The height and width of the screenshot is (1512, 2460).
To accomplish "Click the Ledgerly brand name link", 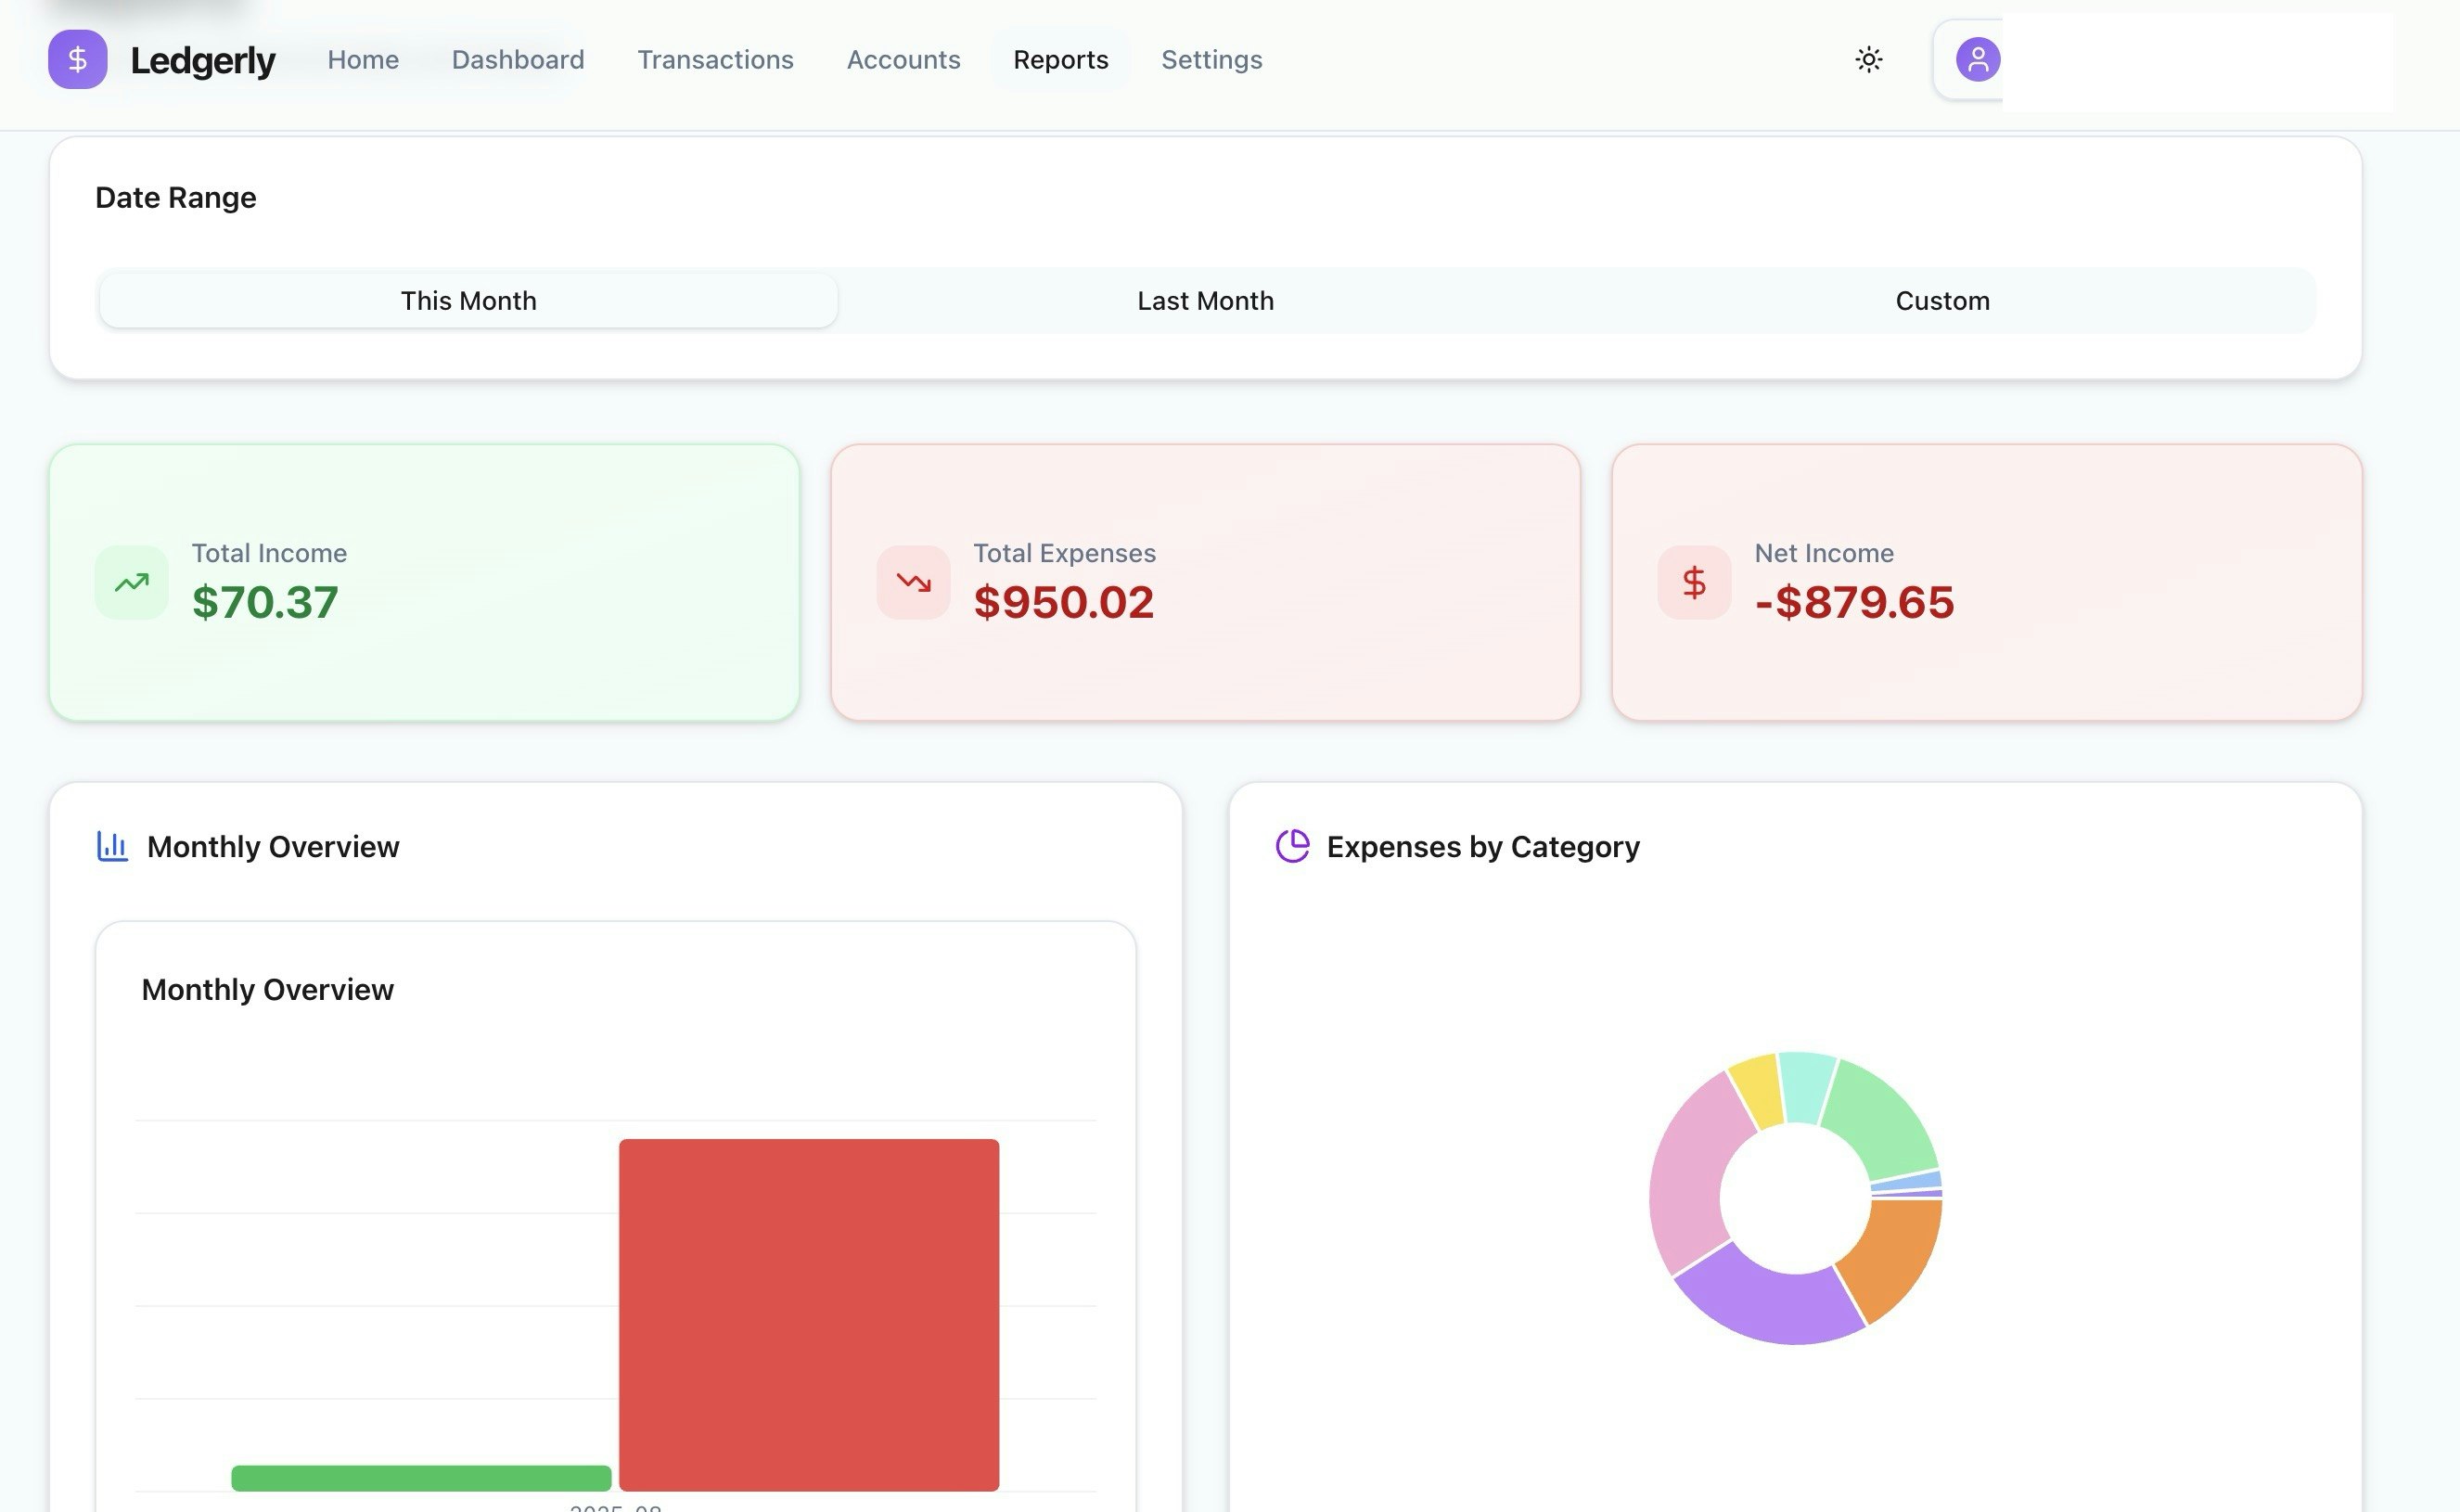I will pyautogui.click(x=202, y=60).
